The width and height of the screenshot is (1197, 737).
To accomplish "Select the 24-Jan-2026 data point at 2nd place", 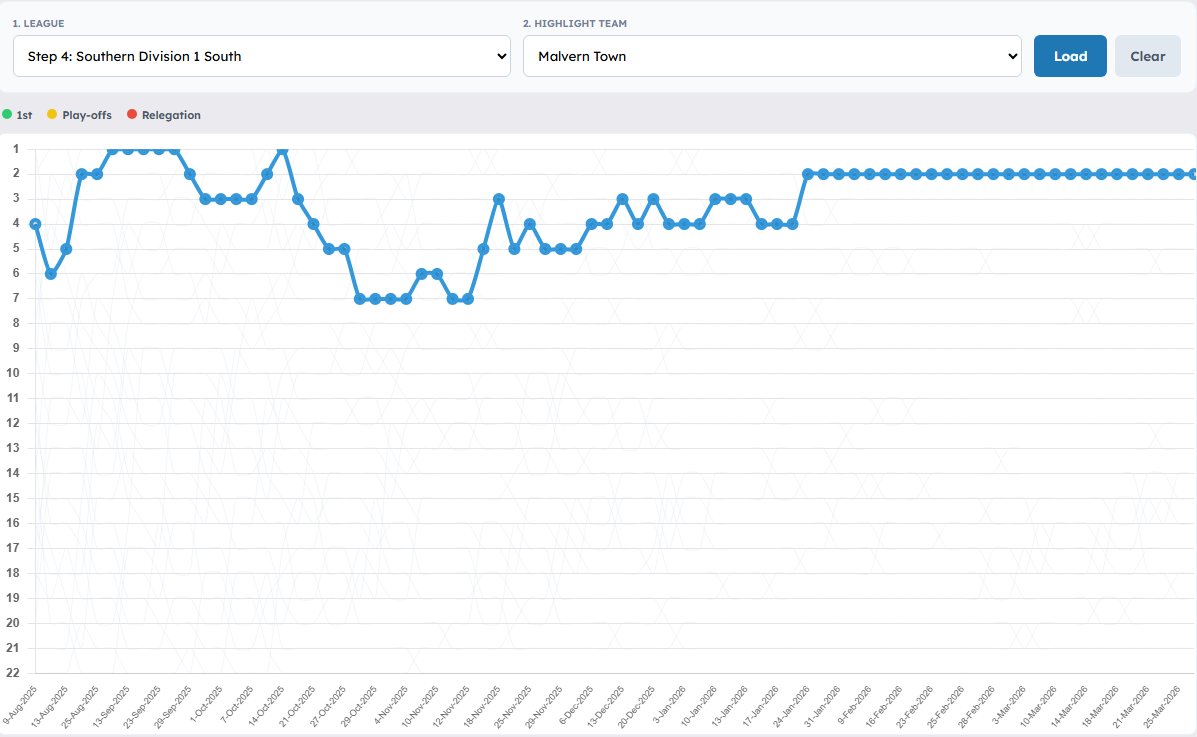I will (808, 174).
